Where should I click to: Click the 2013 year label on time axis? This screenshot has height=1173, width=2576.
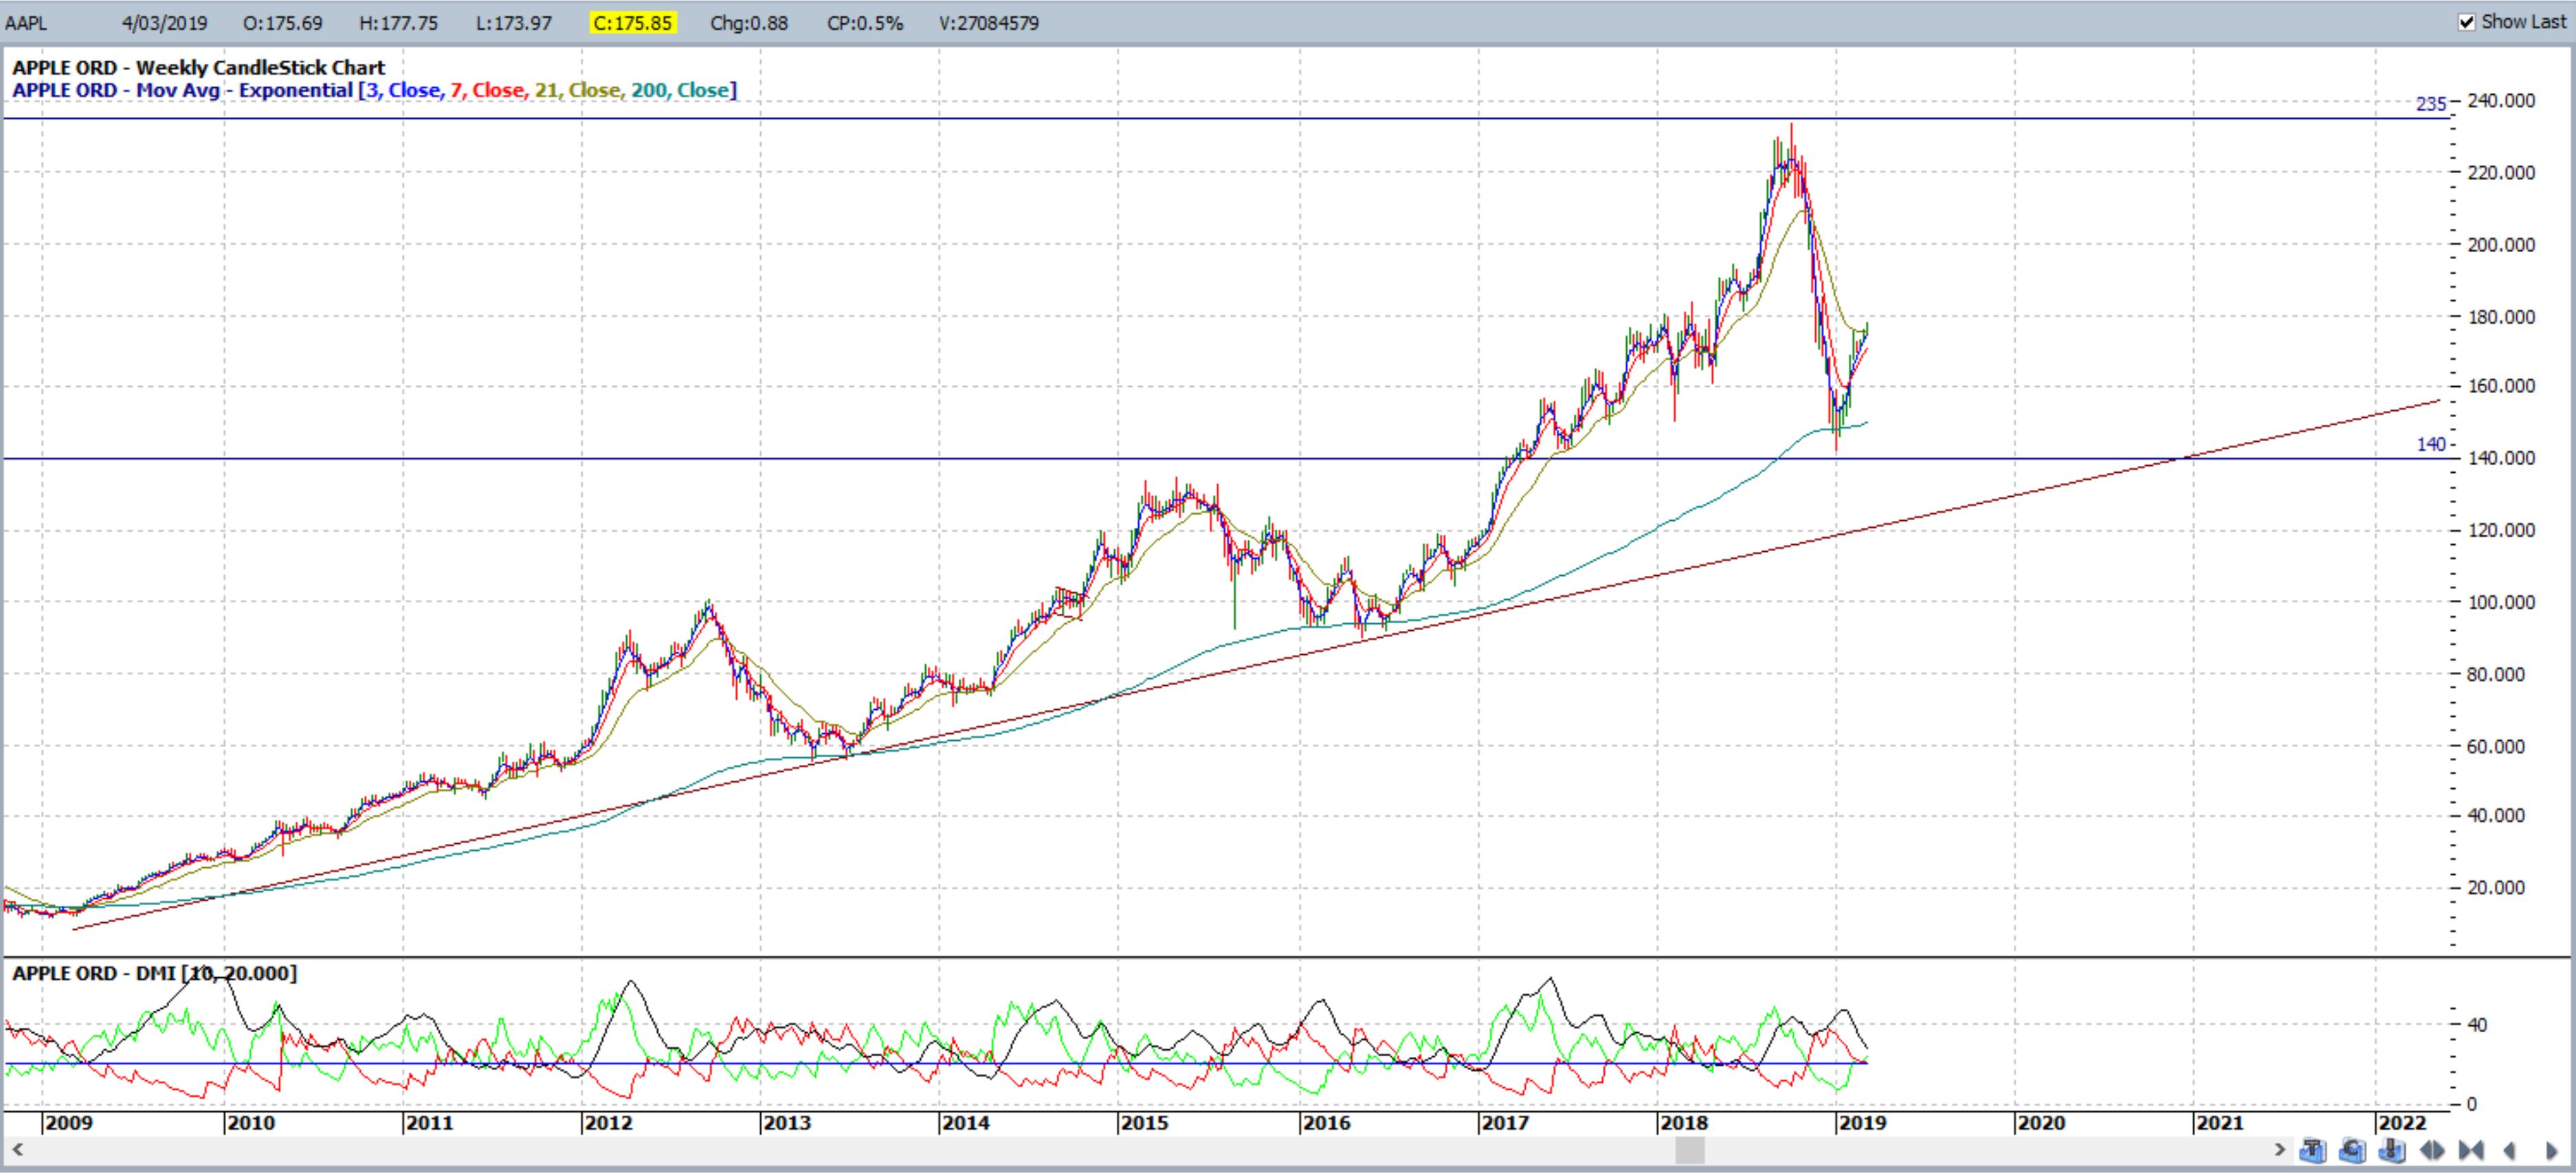[x=786, y=1123]
